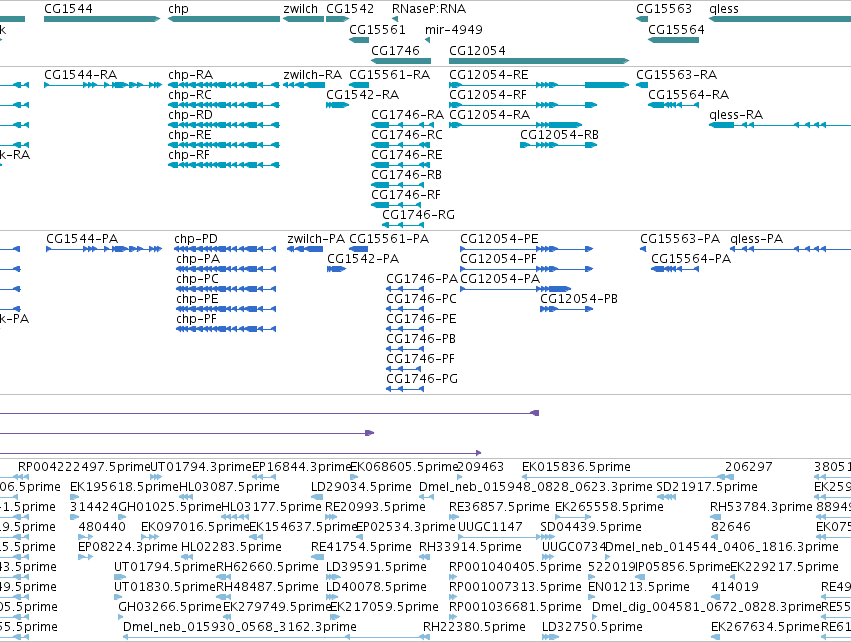Select the RH22380.5prime cDNA label
Image resolution: width=851 pixels, height=642 pixels.
(474, 627)
